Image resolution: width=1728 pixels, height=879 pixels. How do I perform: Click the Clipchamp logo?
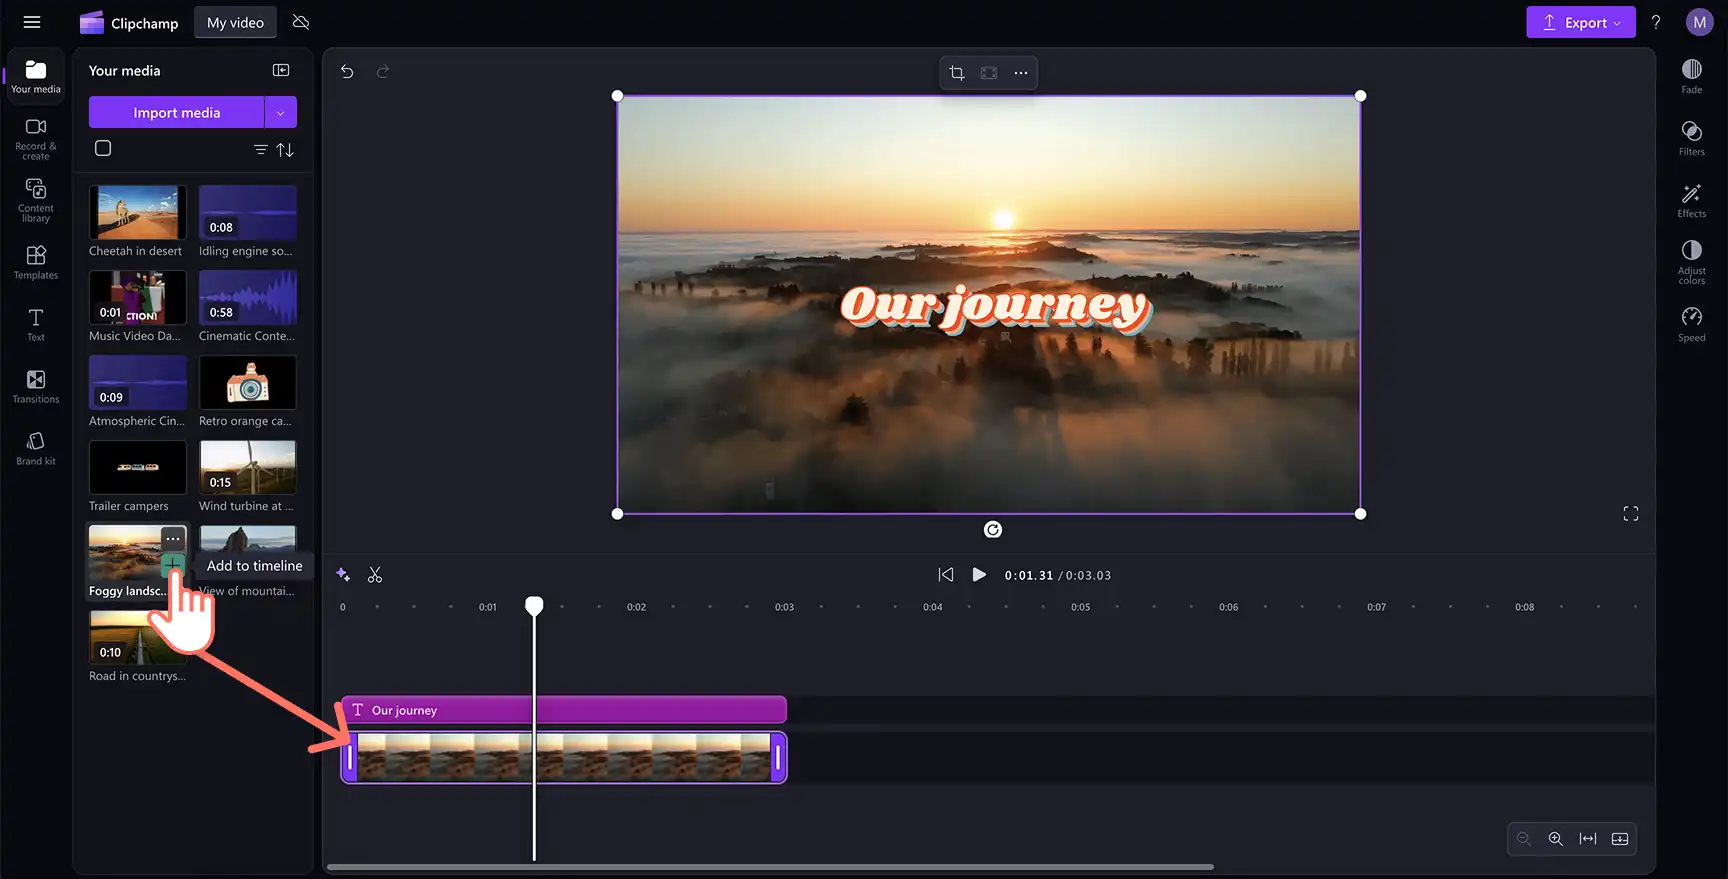(x=128, y=22)
